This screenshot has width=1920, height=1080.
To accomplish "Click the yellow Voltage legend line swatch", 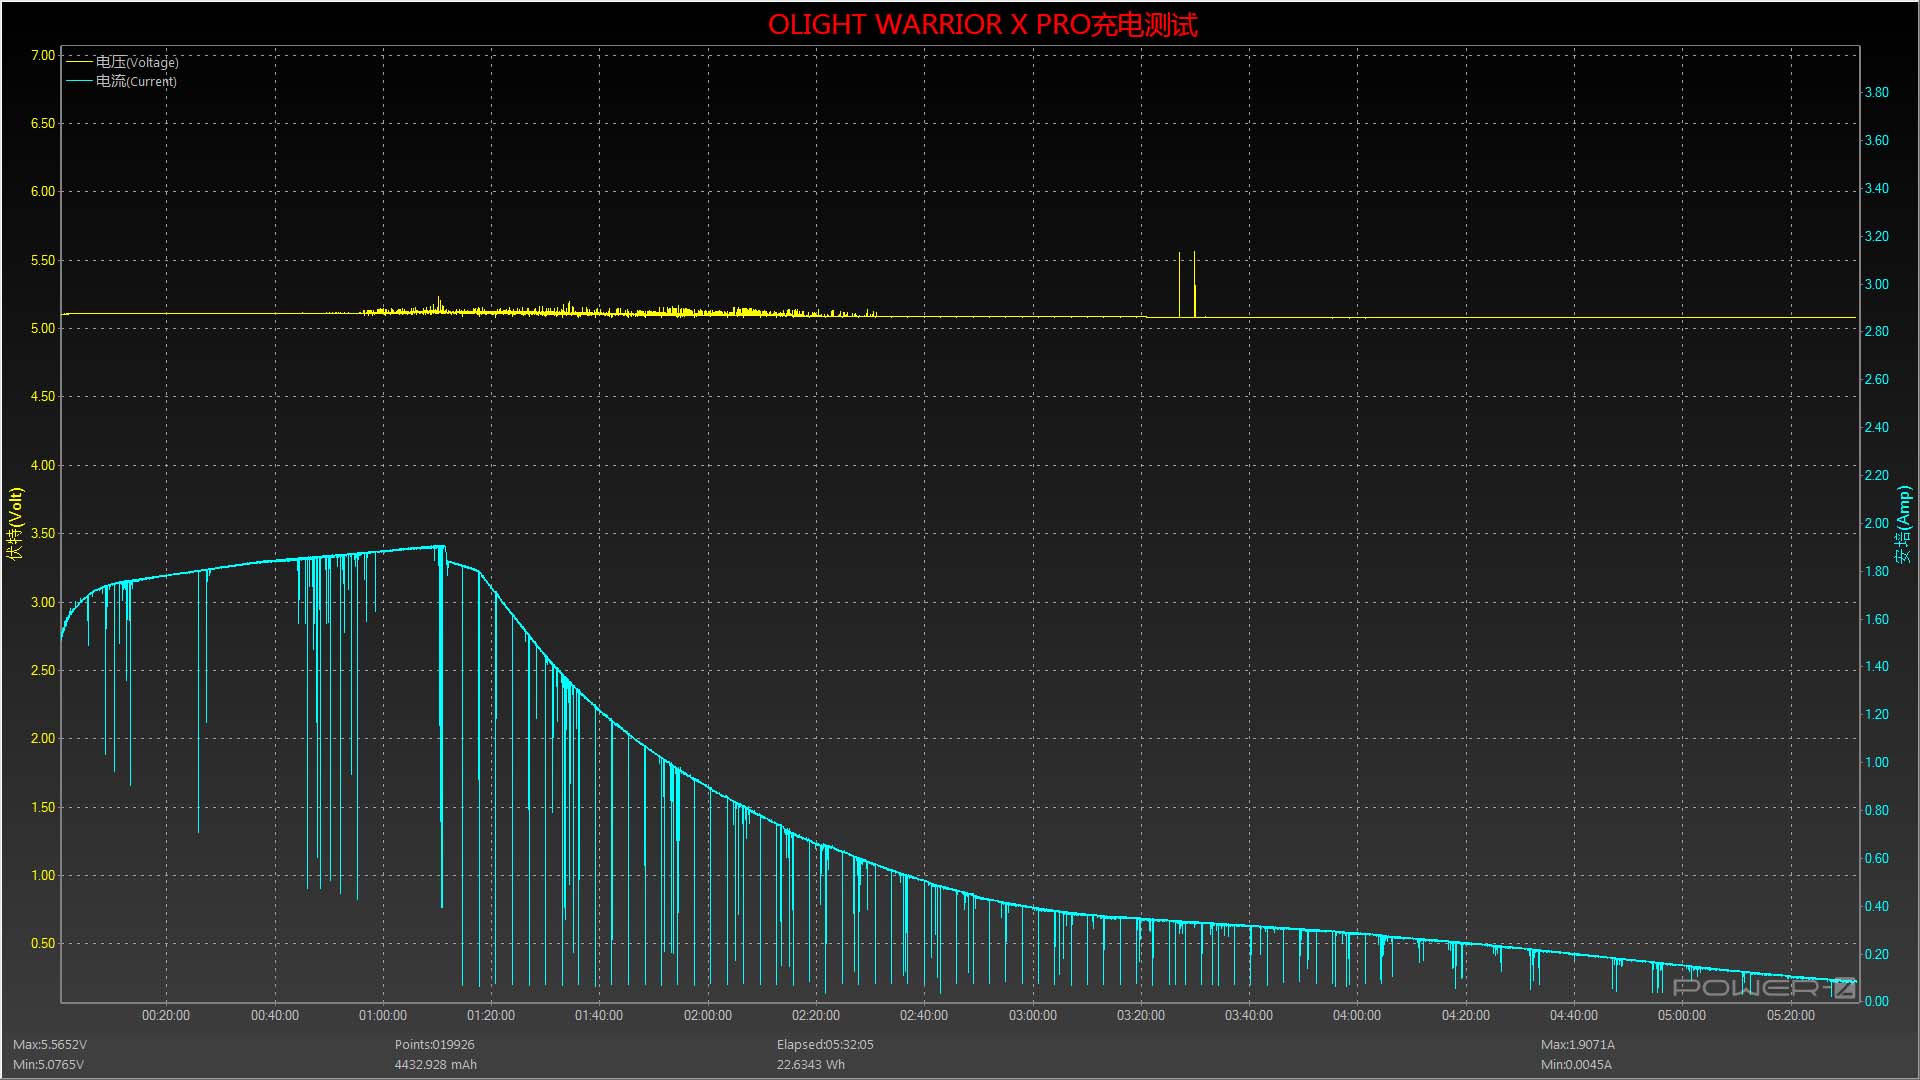I will pos(79,62).
